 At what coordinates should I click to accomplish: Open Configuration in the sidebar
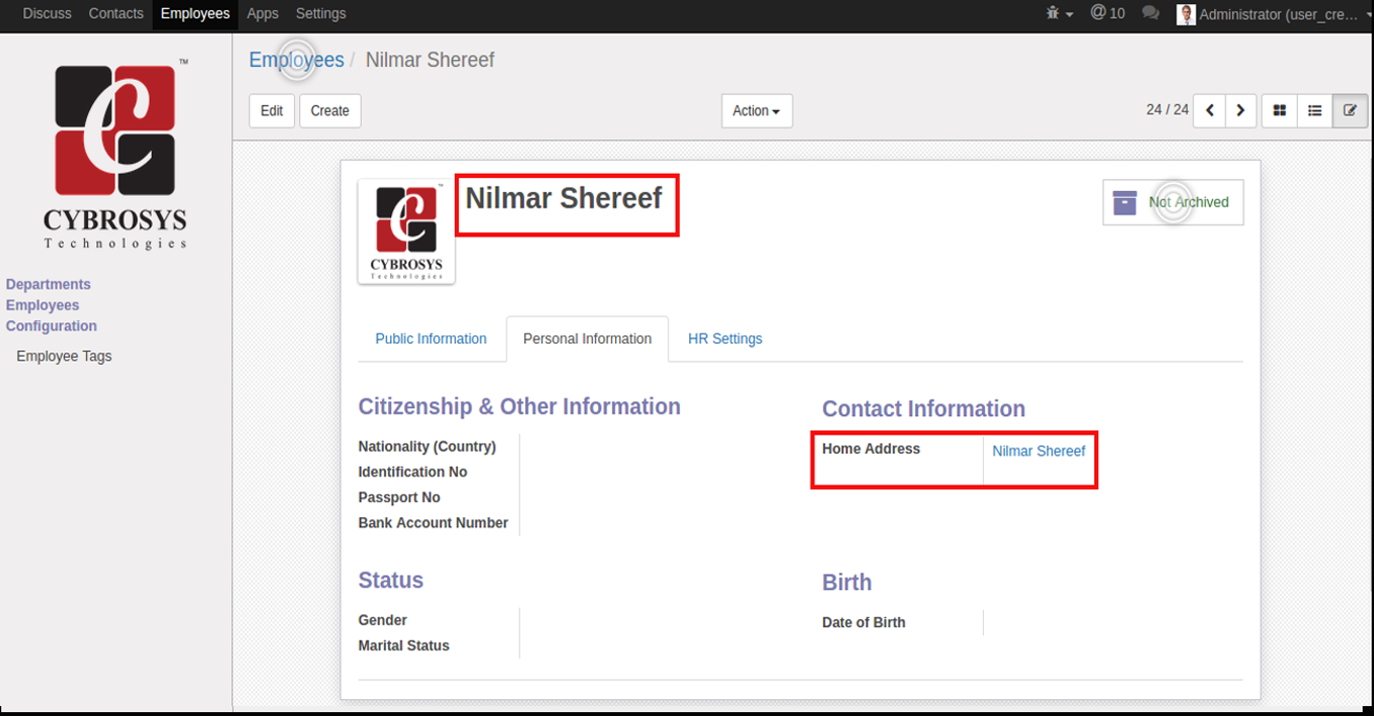coord(51,326)
